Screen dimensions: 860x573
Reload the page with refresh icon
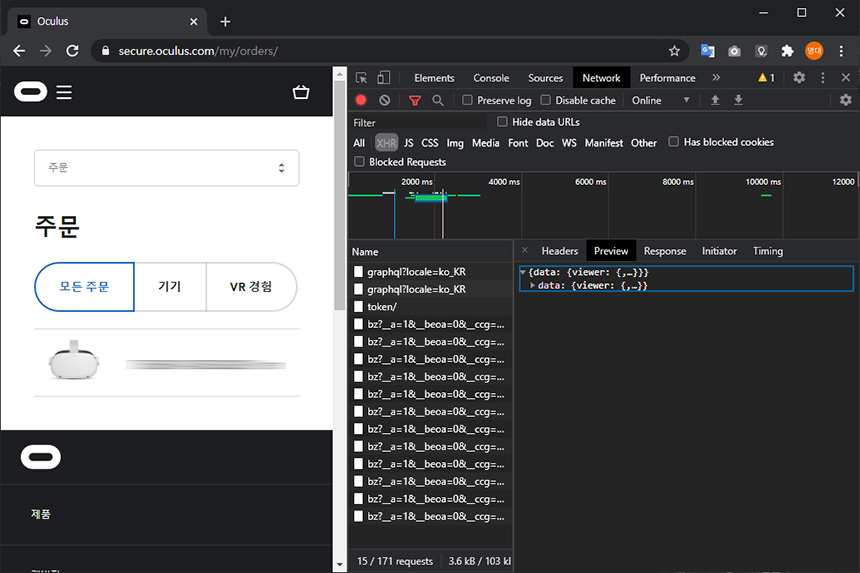pyautogui.click(x=72, y=51)
